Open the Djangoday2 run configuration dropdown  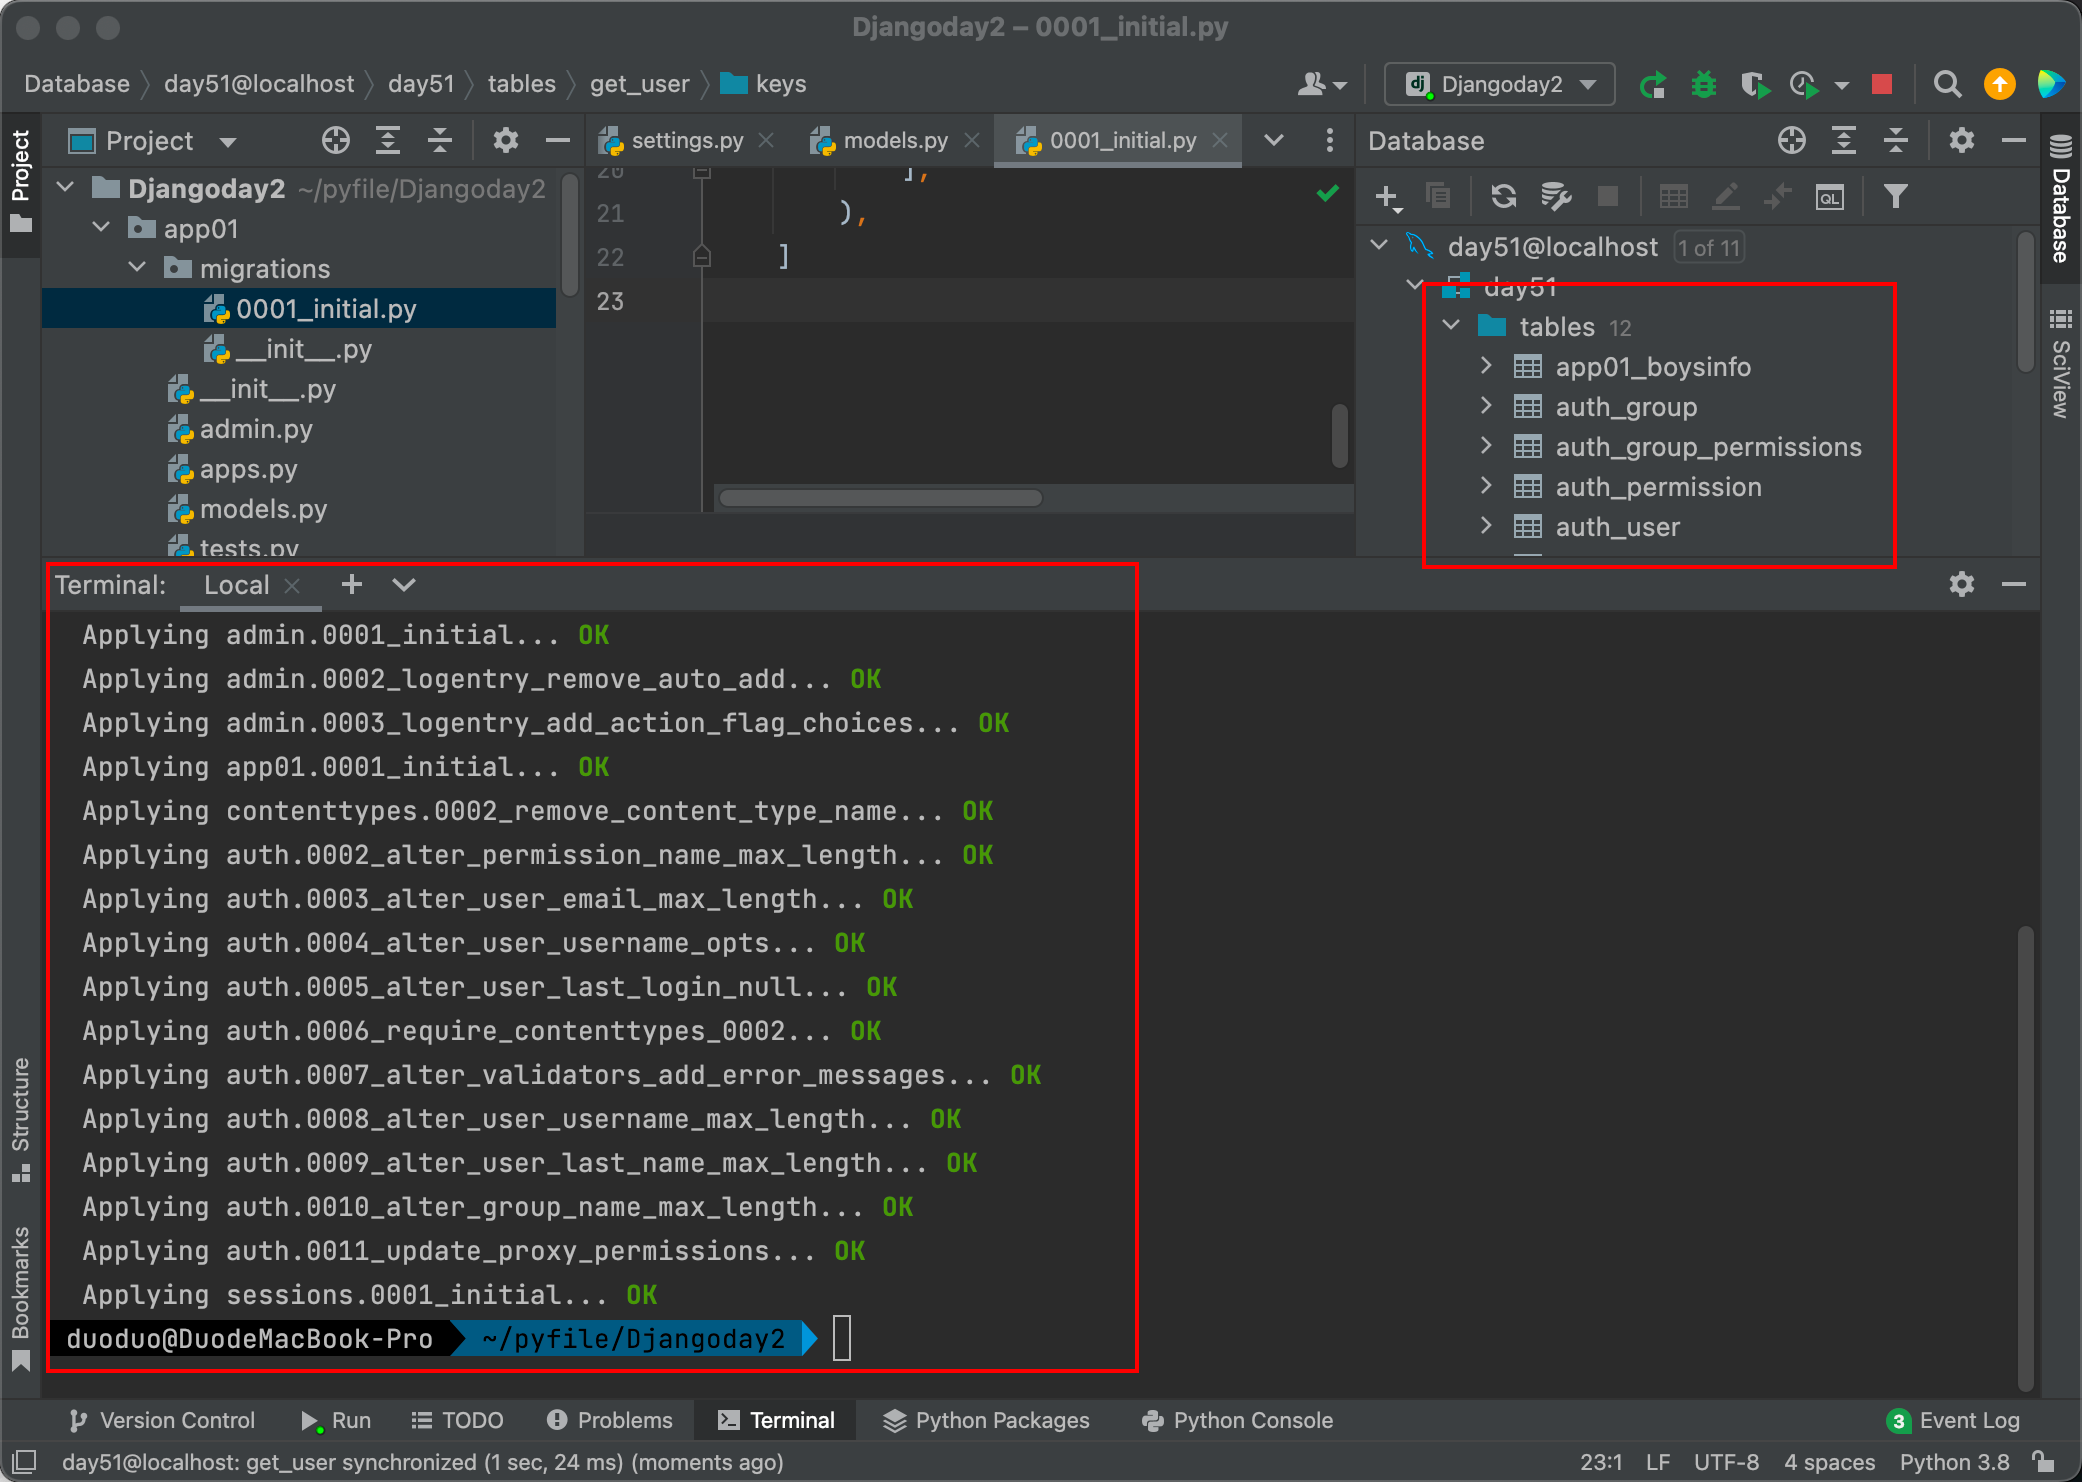tap(1500, 85)
